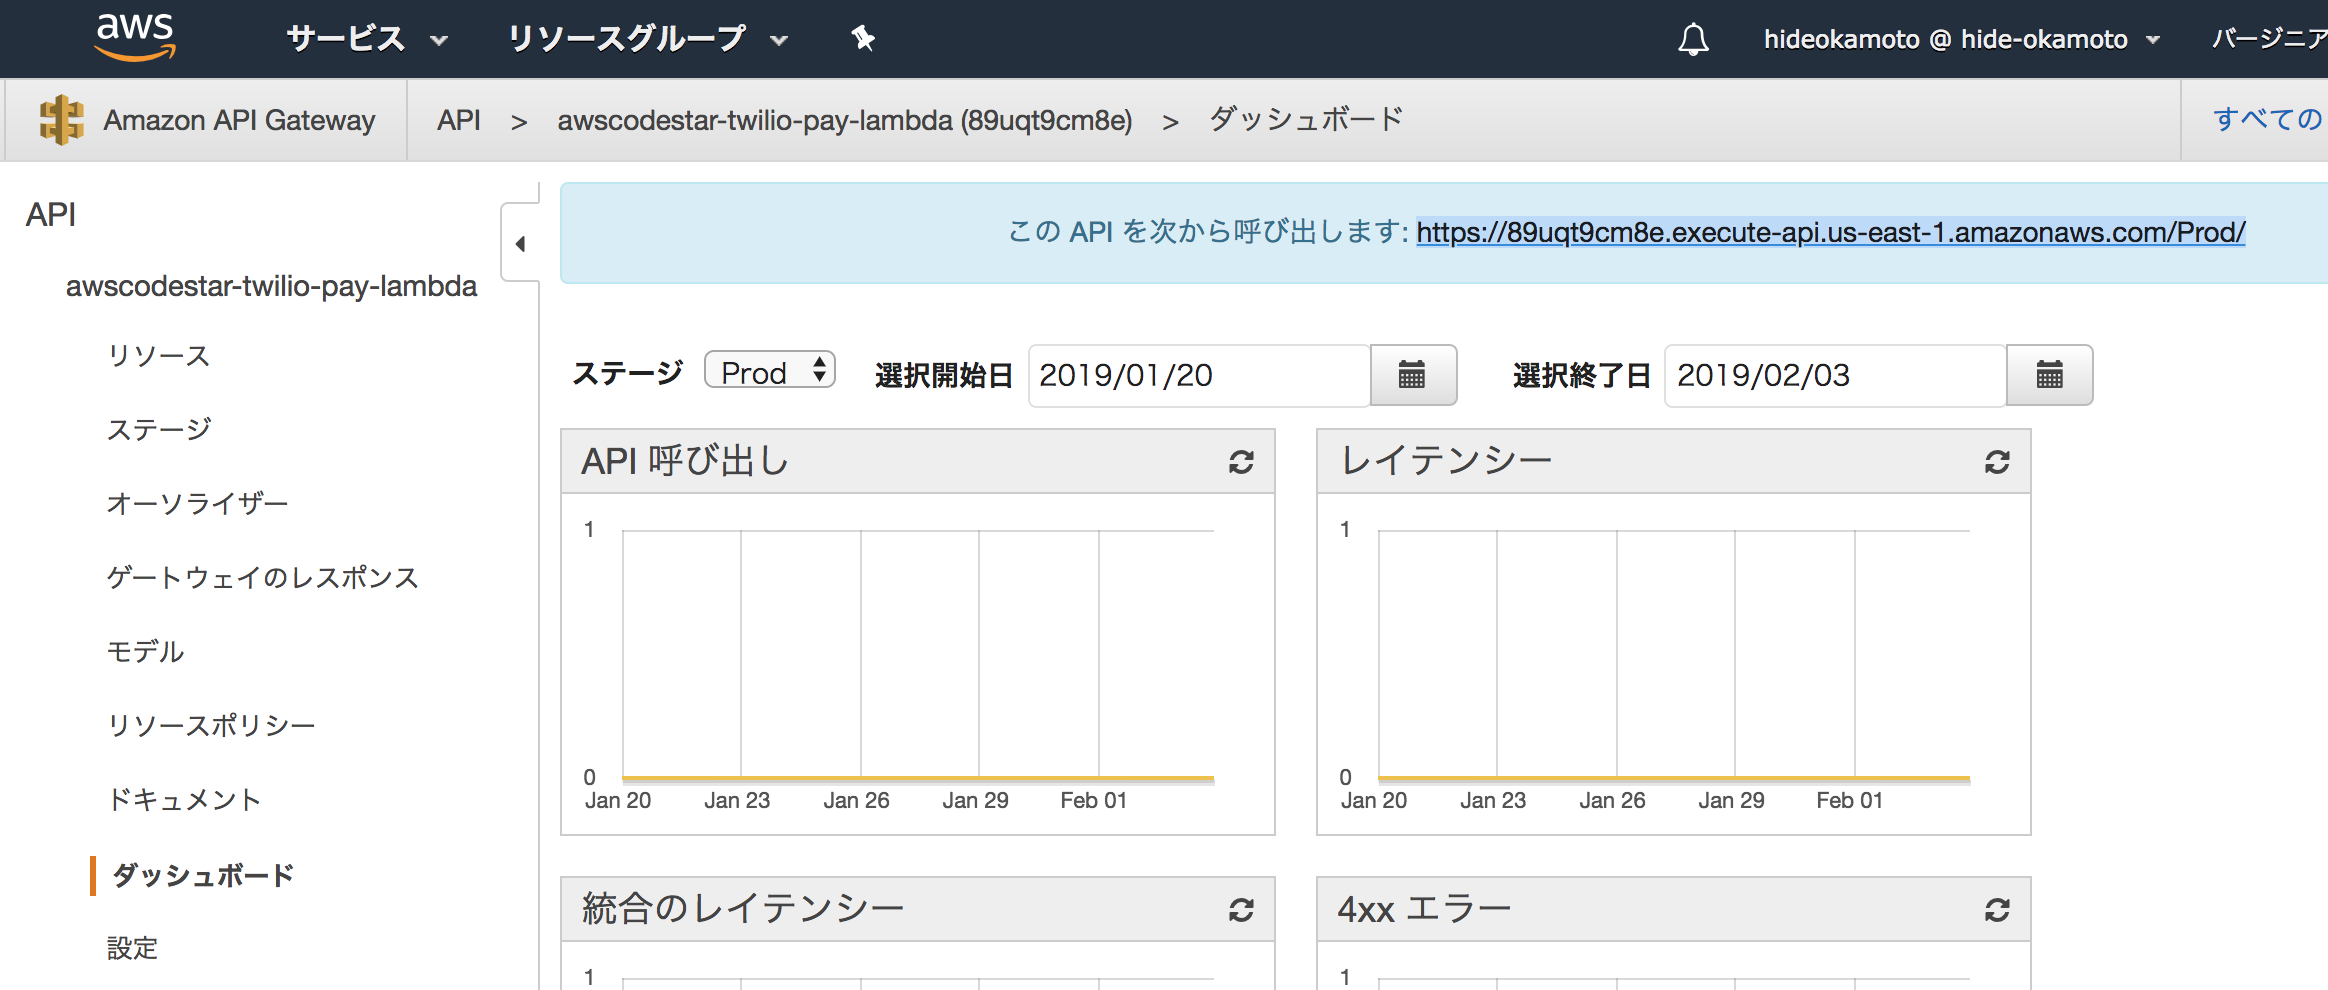The width and height of the screenshot is (2328, 990).
Task: Open calendar for 選択開始日
Action: (x=1412, y=375)
